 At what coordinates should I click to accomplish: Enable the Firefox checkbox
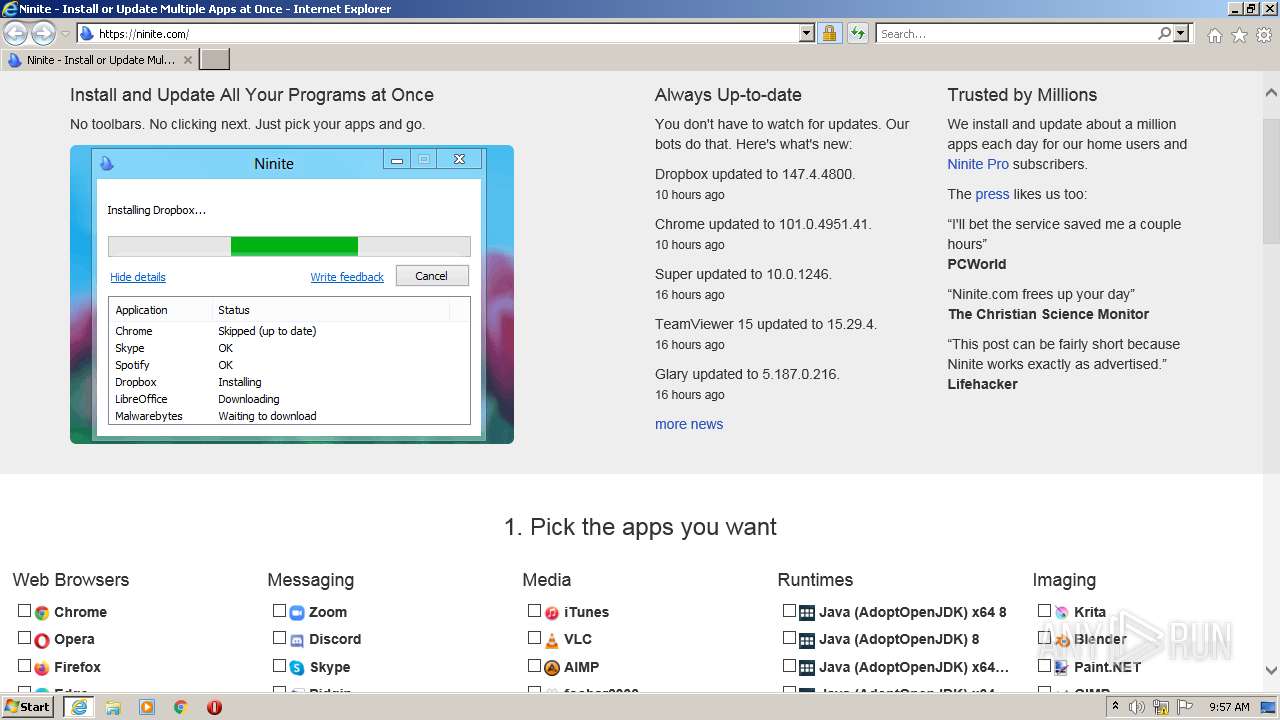pos(24,665)
